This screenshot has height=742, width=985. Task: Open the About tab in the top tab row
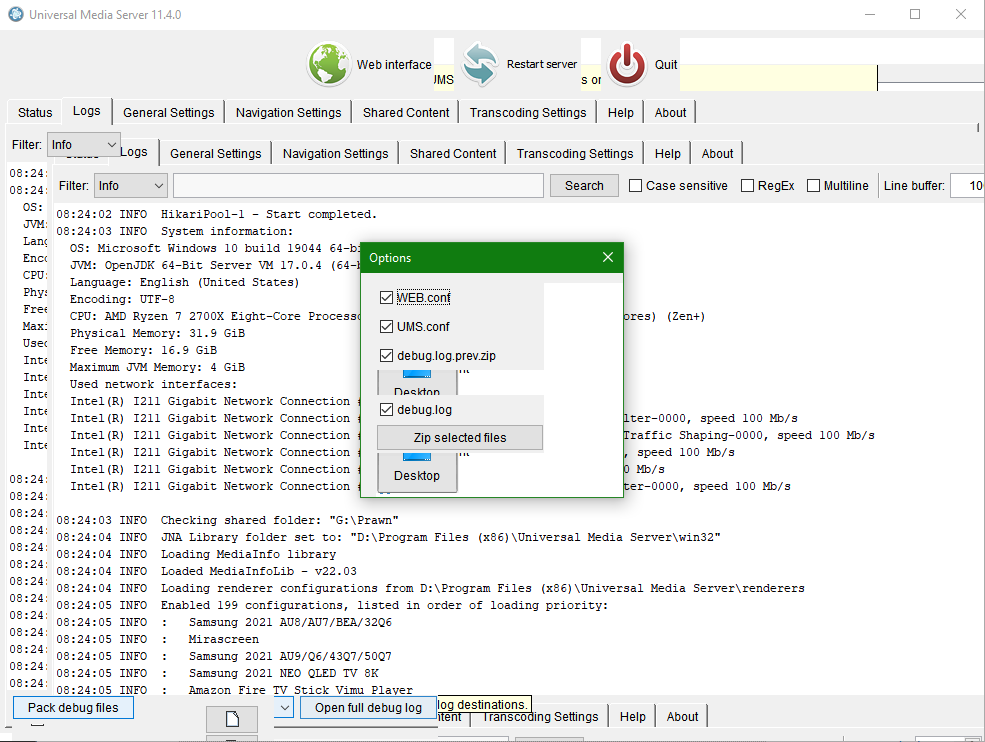click(670, 112)
